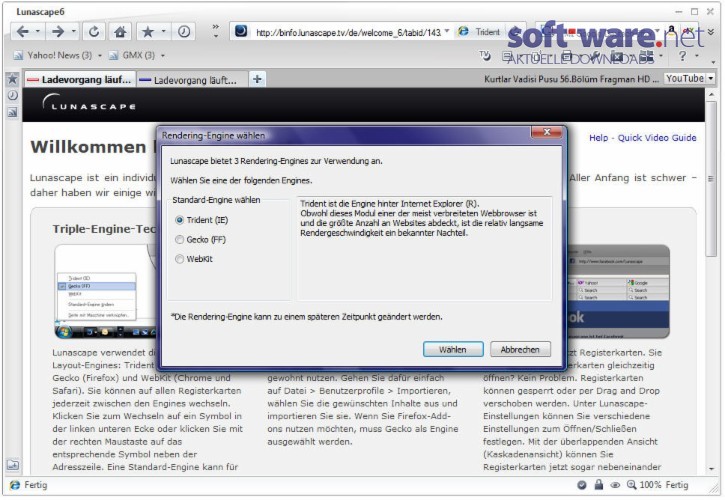Switch to the first Ladevorgang läuft tab
The image size is (725, 500).
(80, 80)
